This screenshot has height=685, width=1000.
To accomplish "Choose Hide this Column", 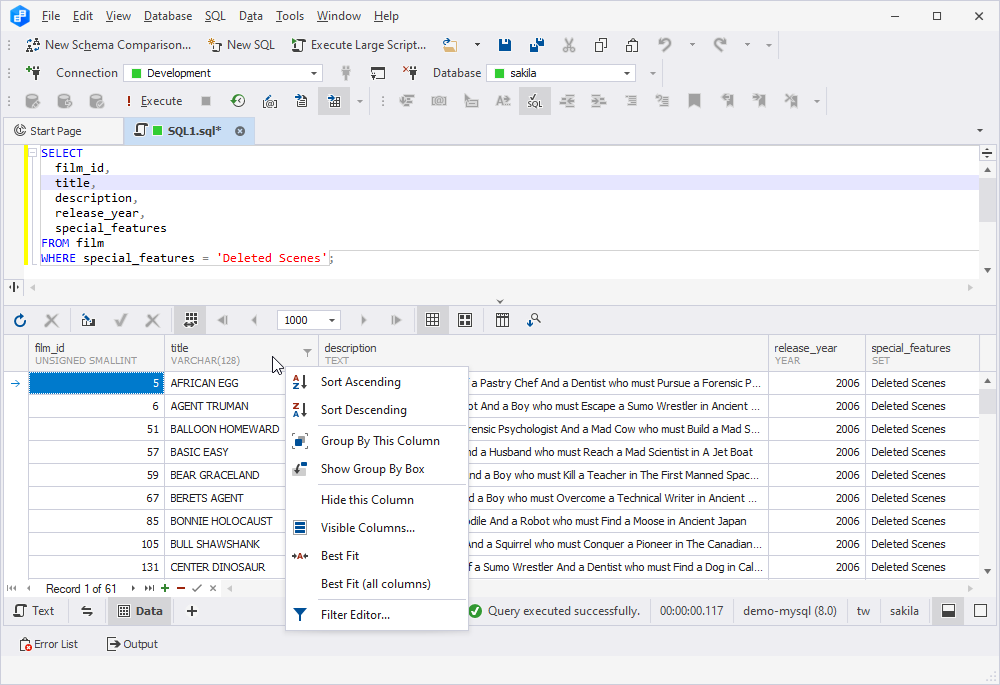I will click(377, 500).
